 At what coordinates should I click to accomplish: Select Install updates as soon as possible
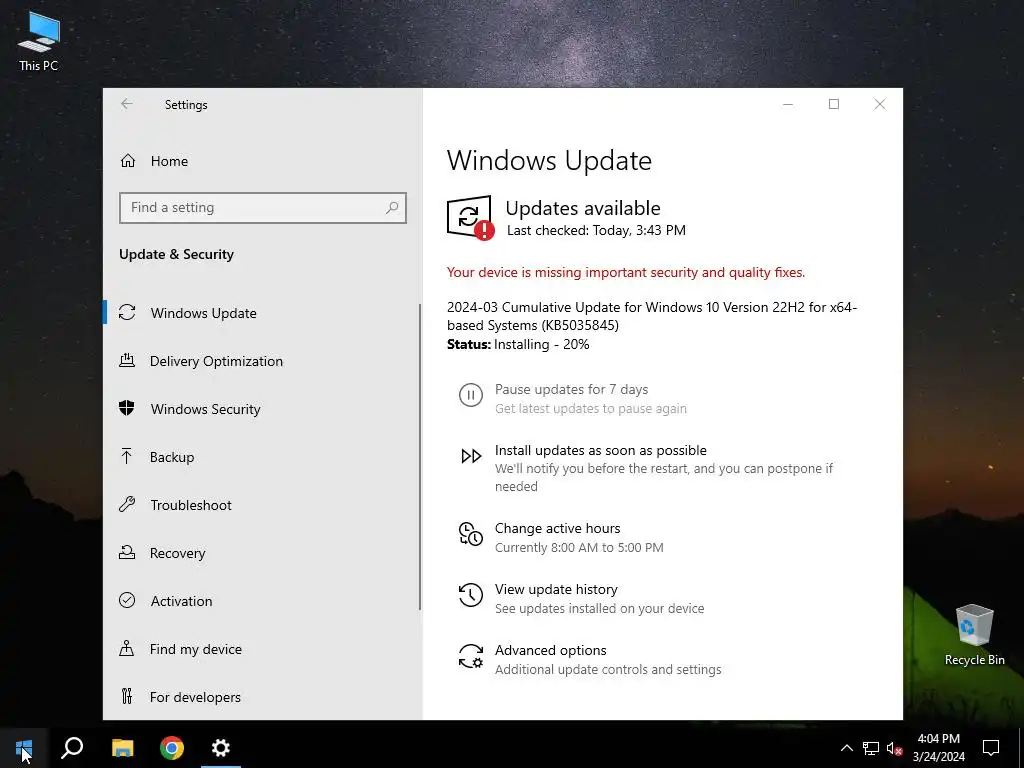601,451
